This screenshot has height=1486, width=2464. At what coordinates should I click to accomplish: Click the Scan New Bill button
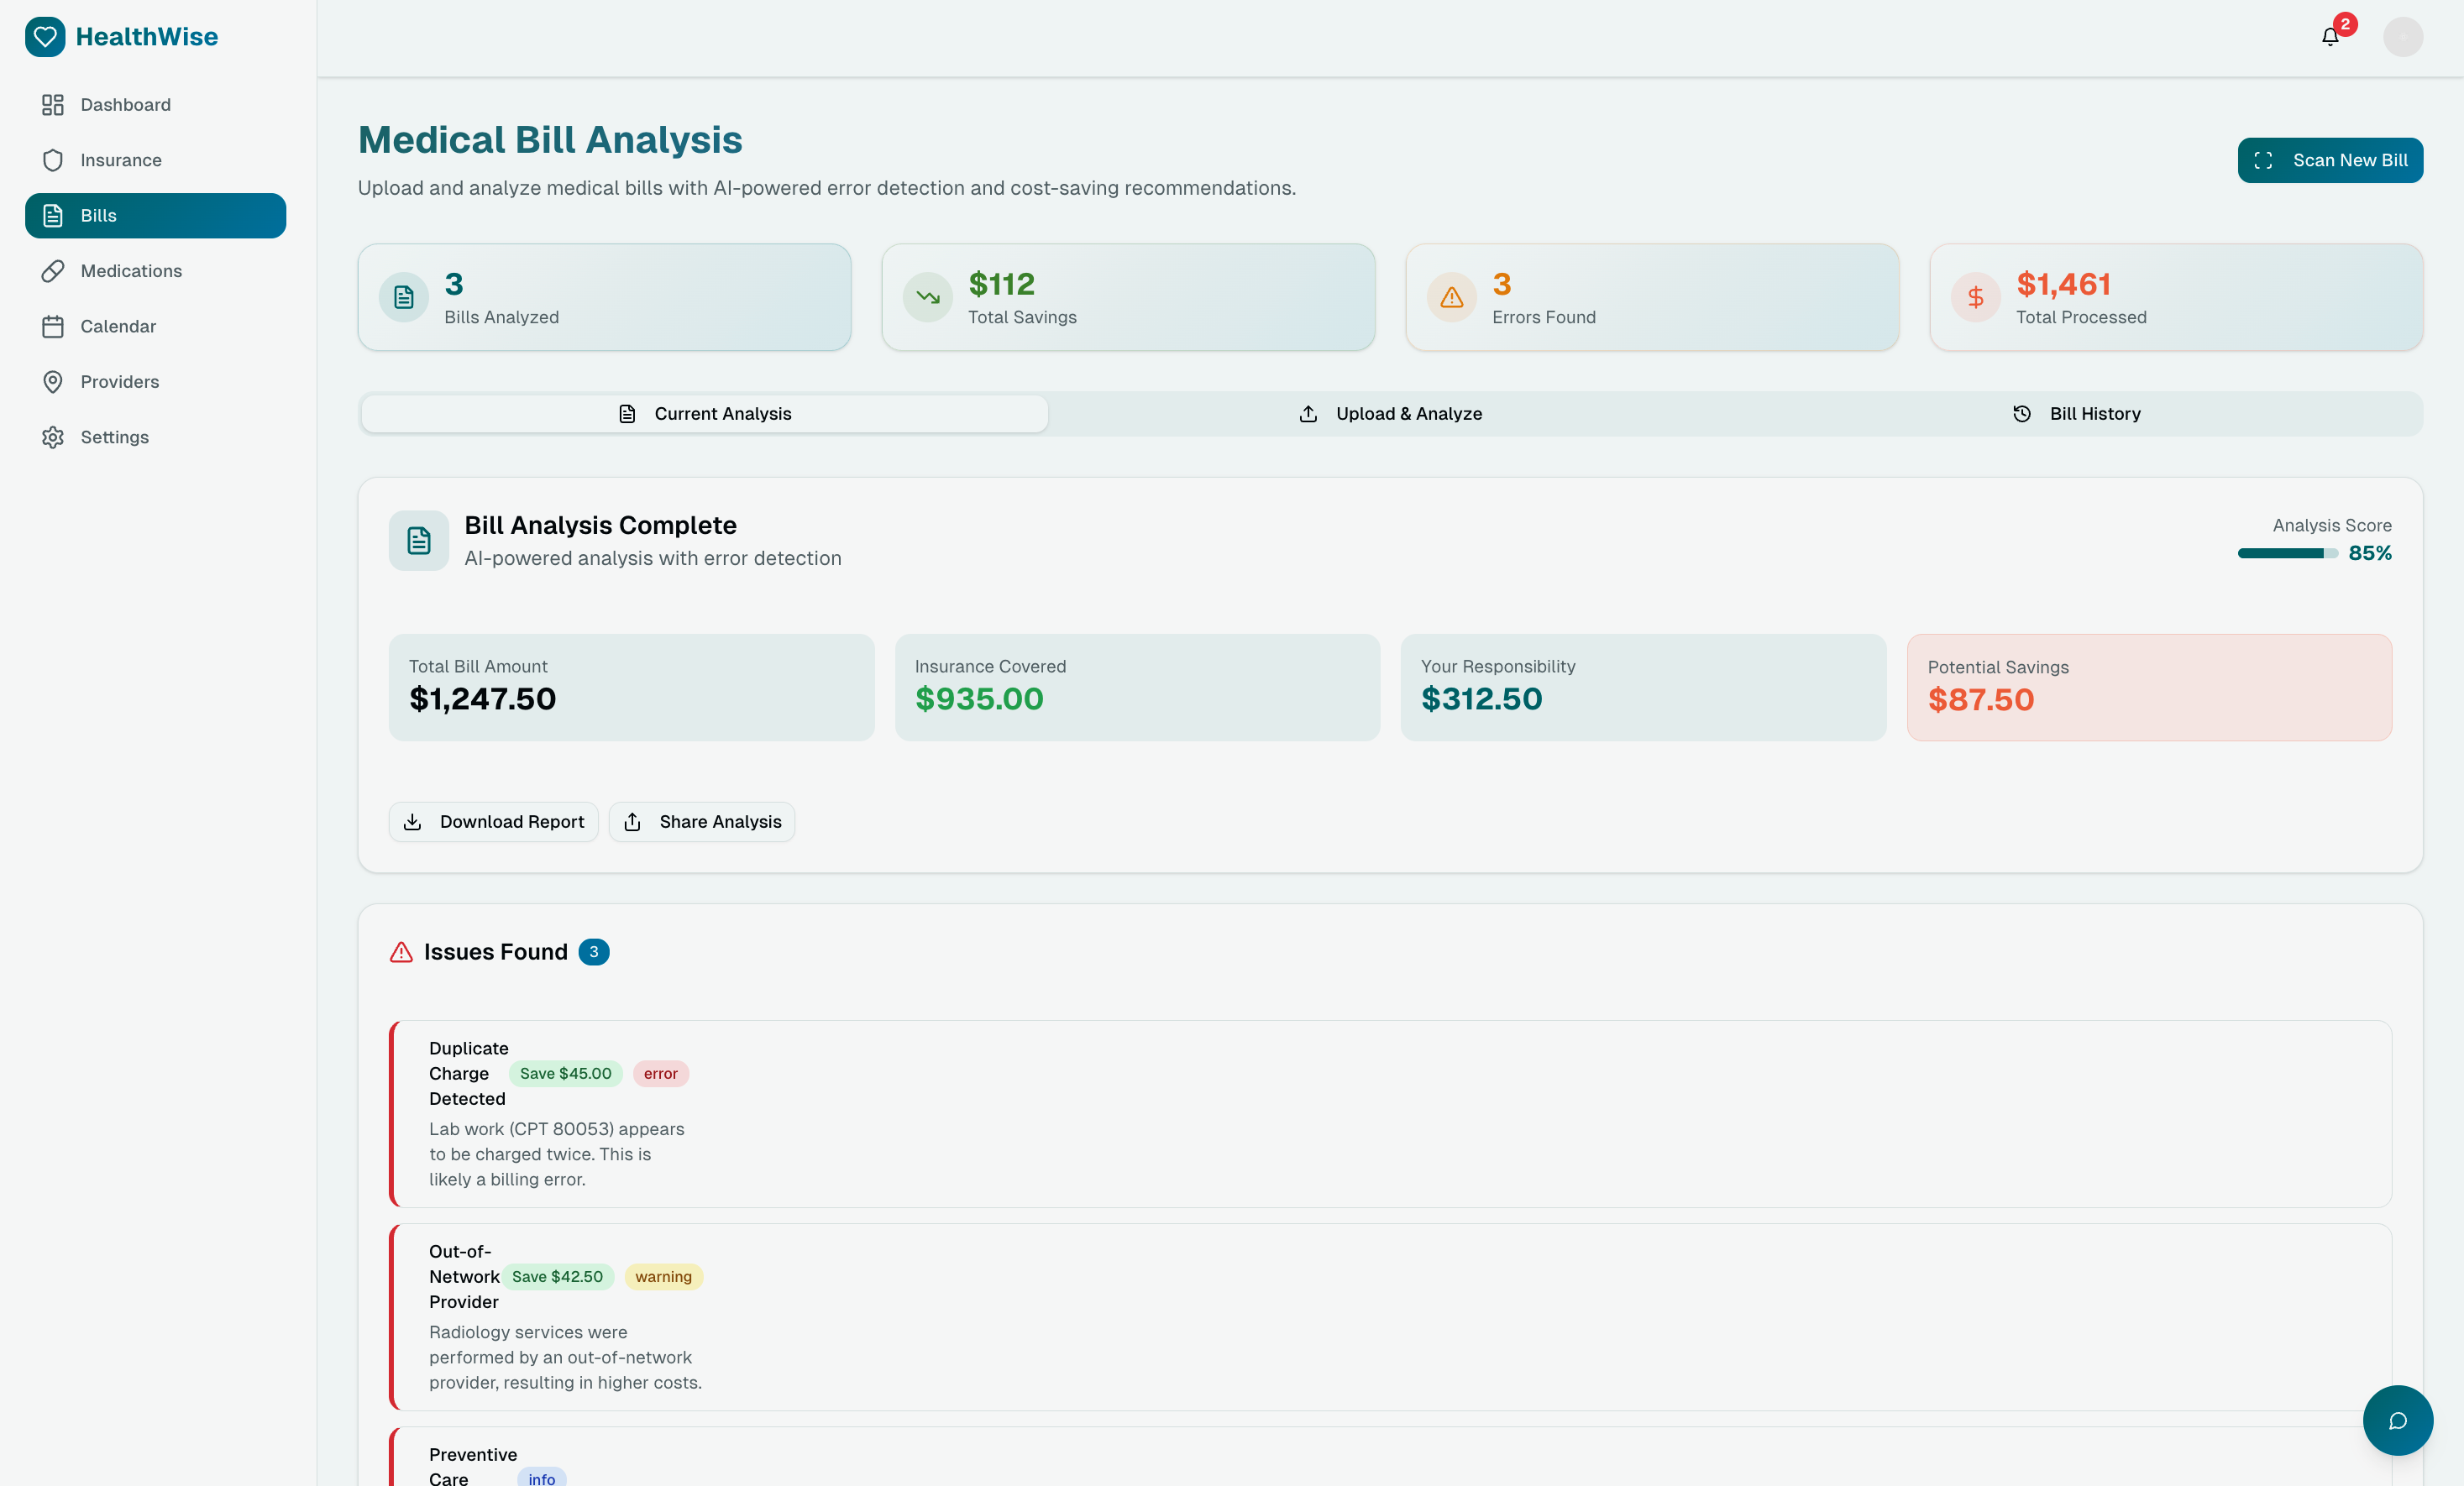point(2329,160)
